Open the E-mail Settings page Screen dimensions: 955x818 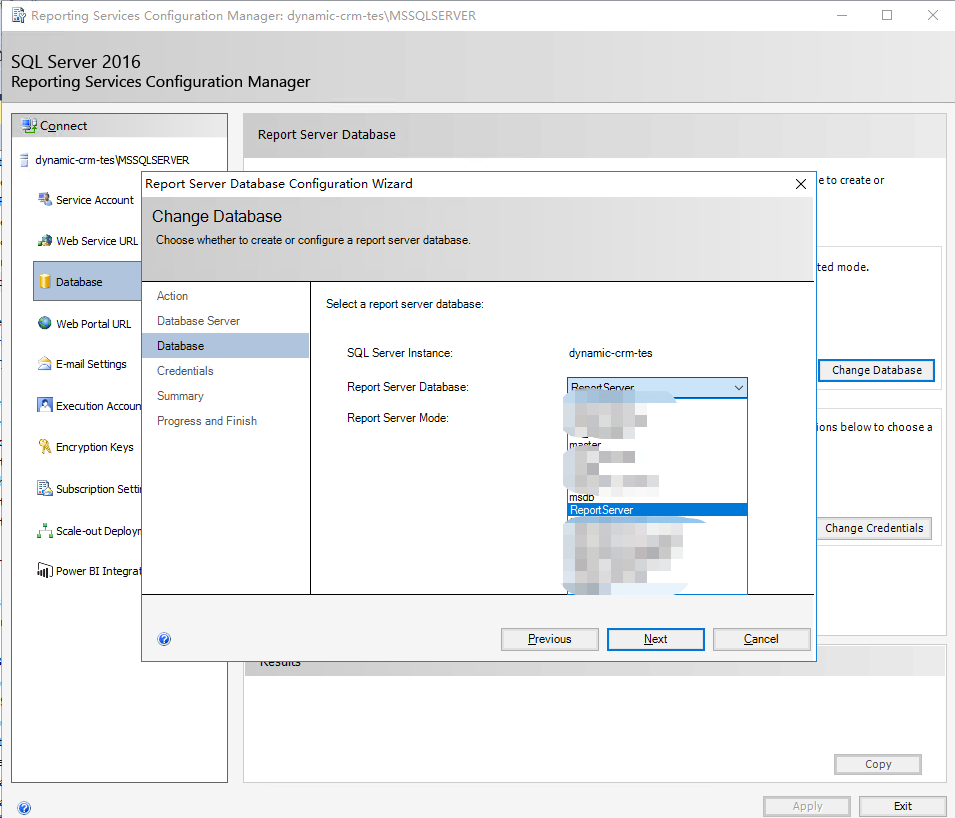pyautogui.click(x=91, y=364)
